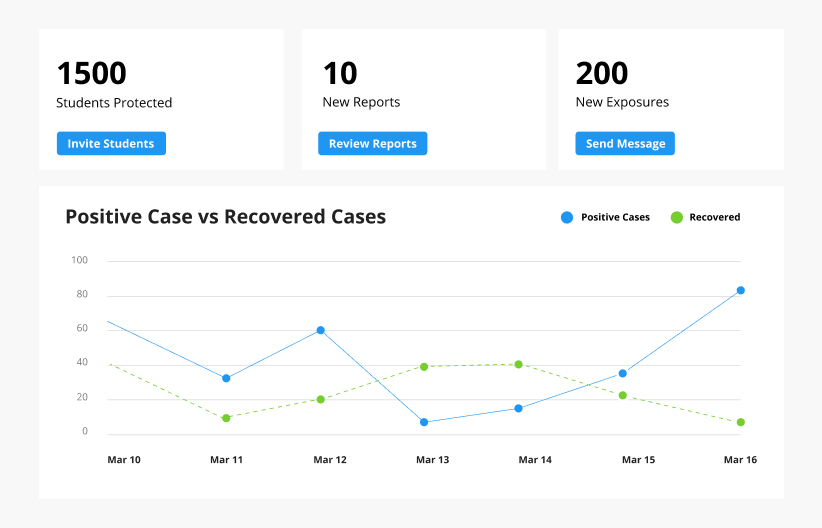Click the Mar 14 axis label

pyautogui.click(x=535, y=460)
